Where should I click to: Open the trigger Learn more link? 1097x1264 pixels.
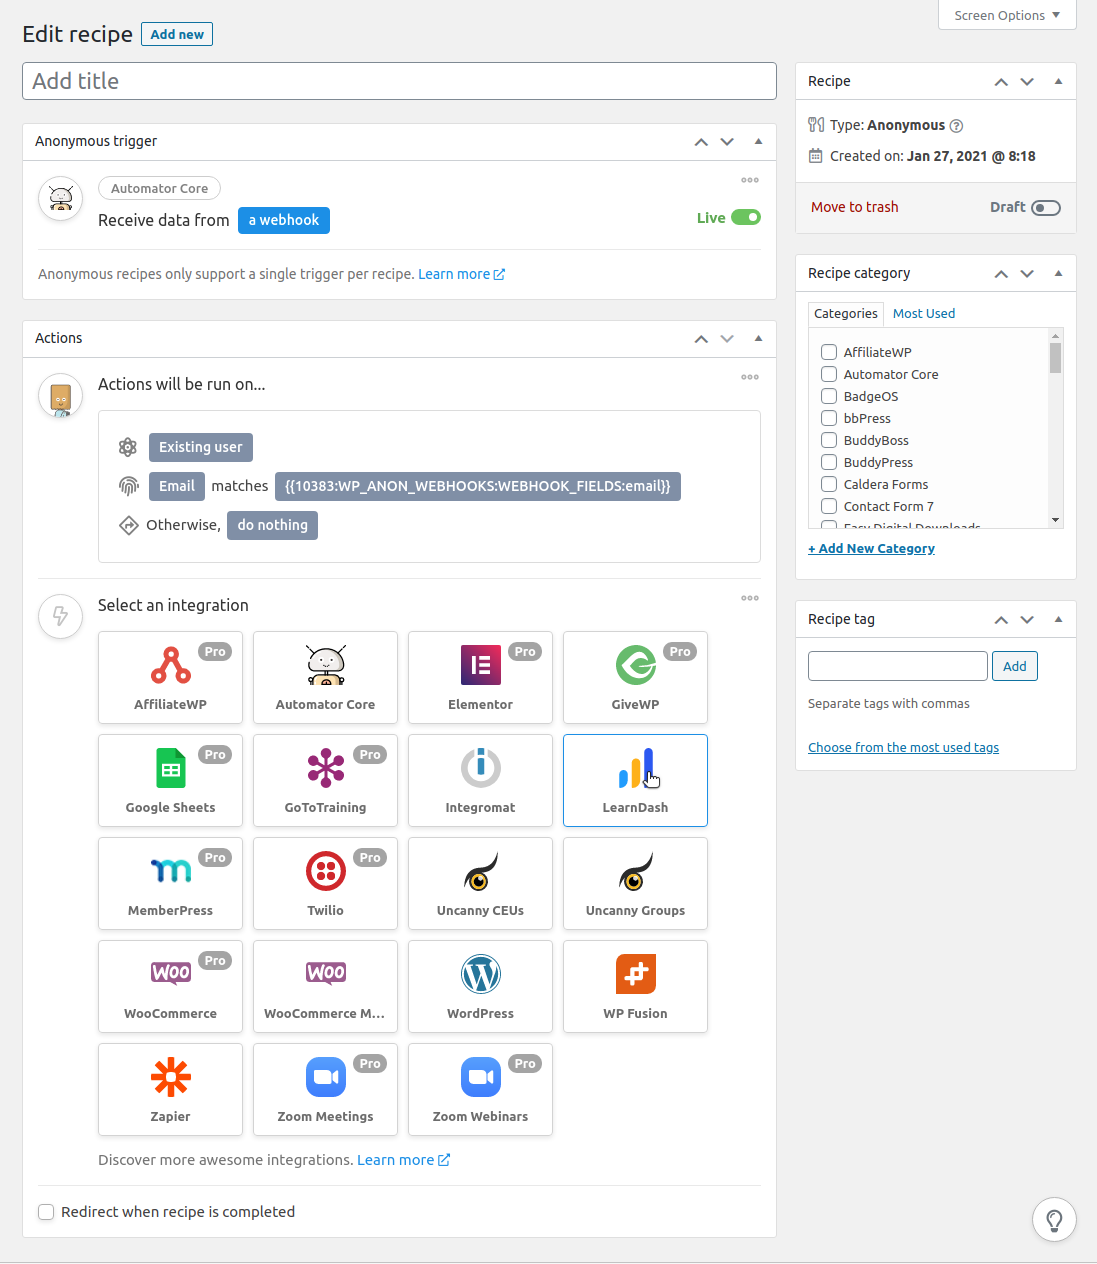click(461, 274)
